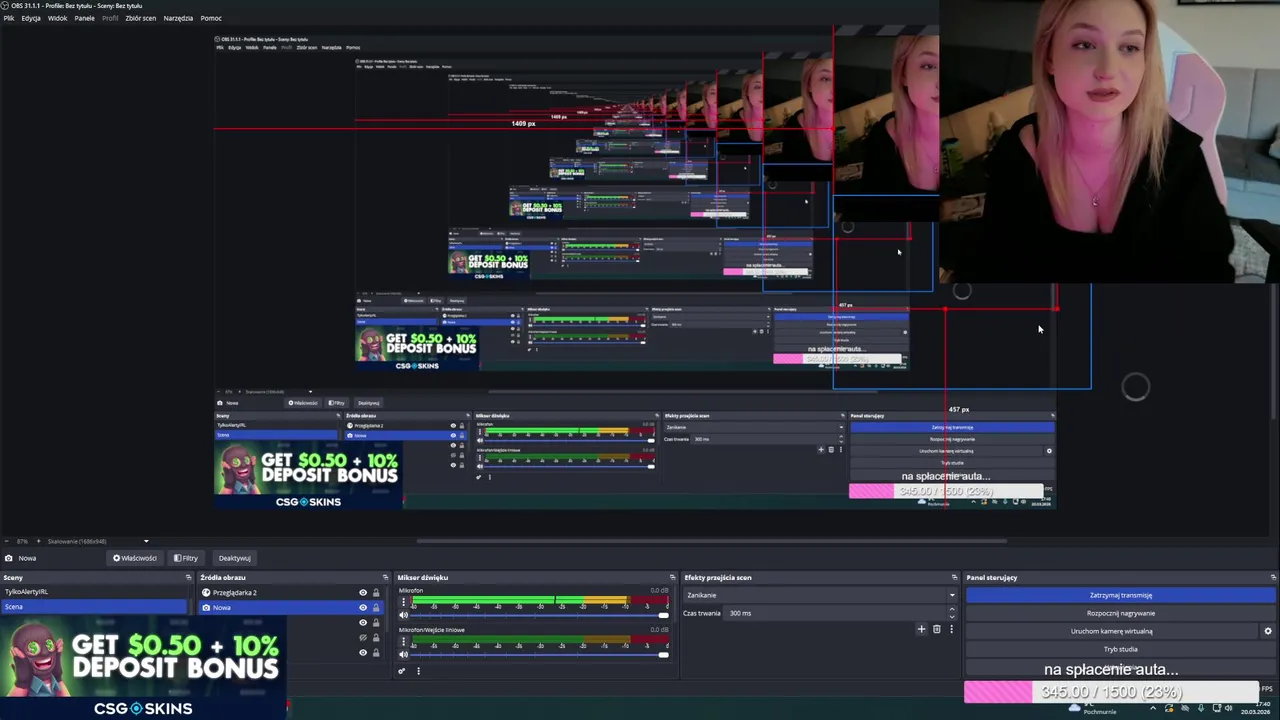
Task: Delete the transition with trash icon
Action: [x=937, y=629]
